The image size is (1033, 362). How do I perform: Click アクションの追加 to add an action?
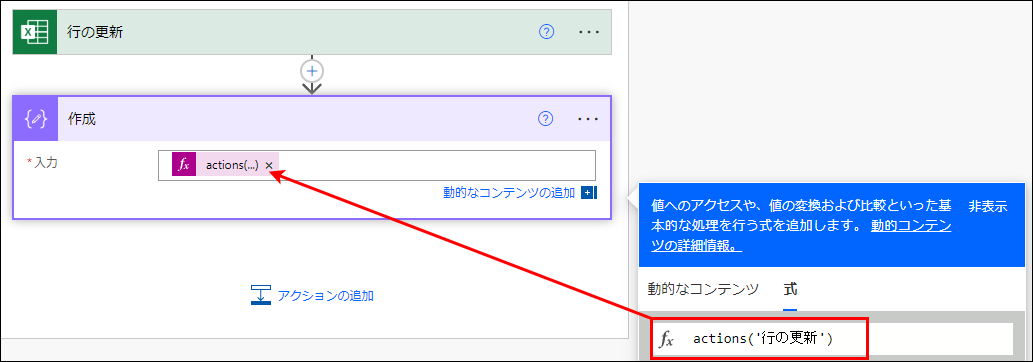tap(326, 295)
